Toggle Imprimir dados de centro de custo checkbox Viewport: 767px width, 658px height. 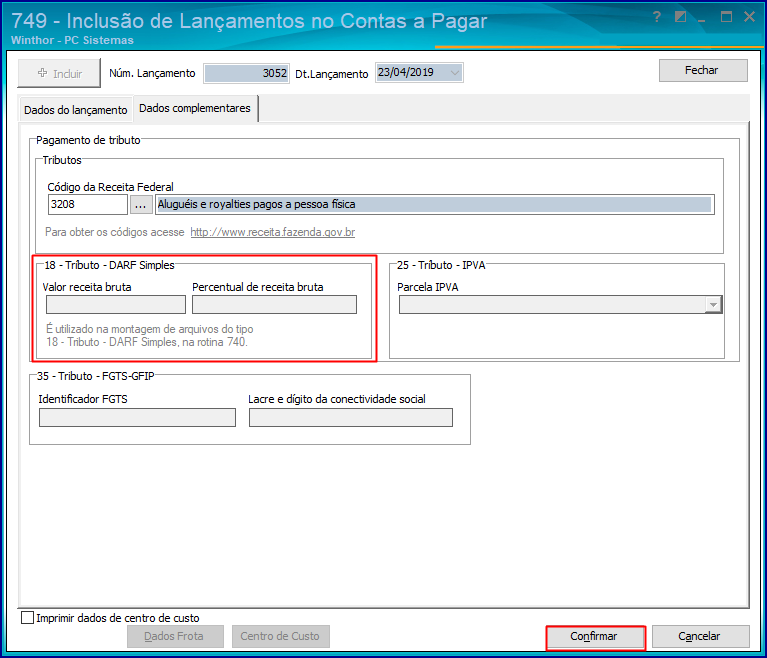tap(27, 617)
